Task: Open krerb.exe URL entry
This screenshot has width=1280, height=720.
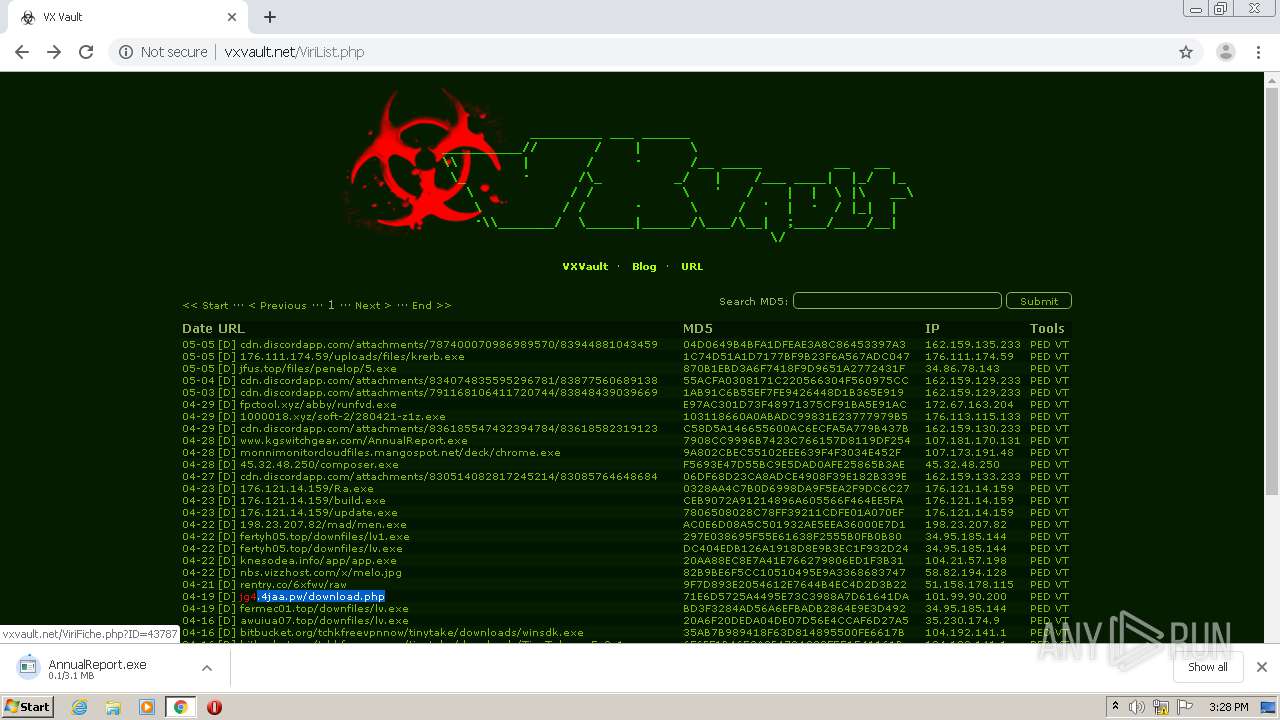Action: pos(352,357)
